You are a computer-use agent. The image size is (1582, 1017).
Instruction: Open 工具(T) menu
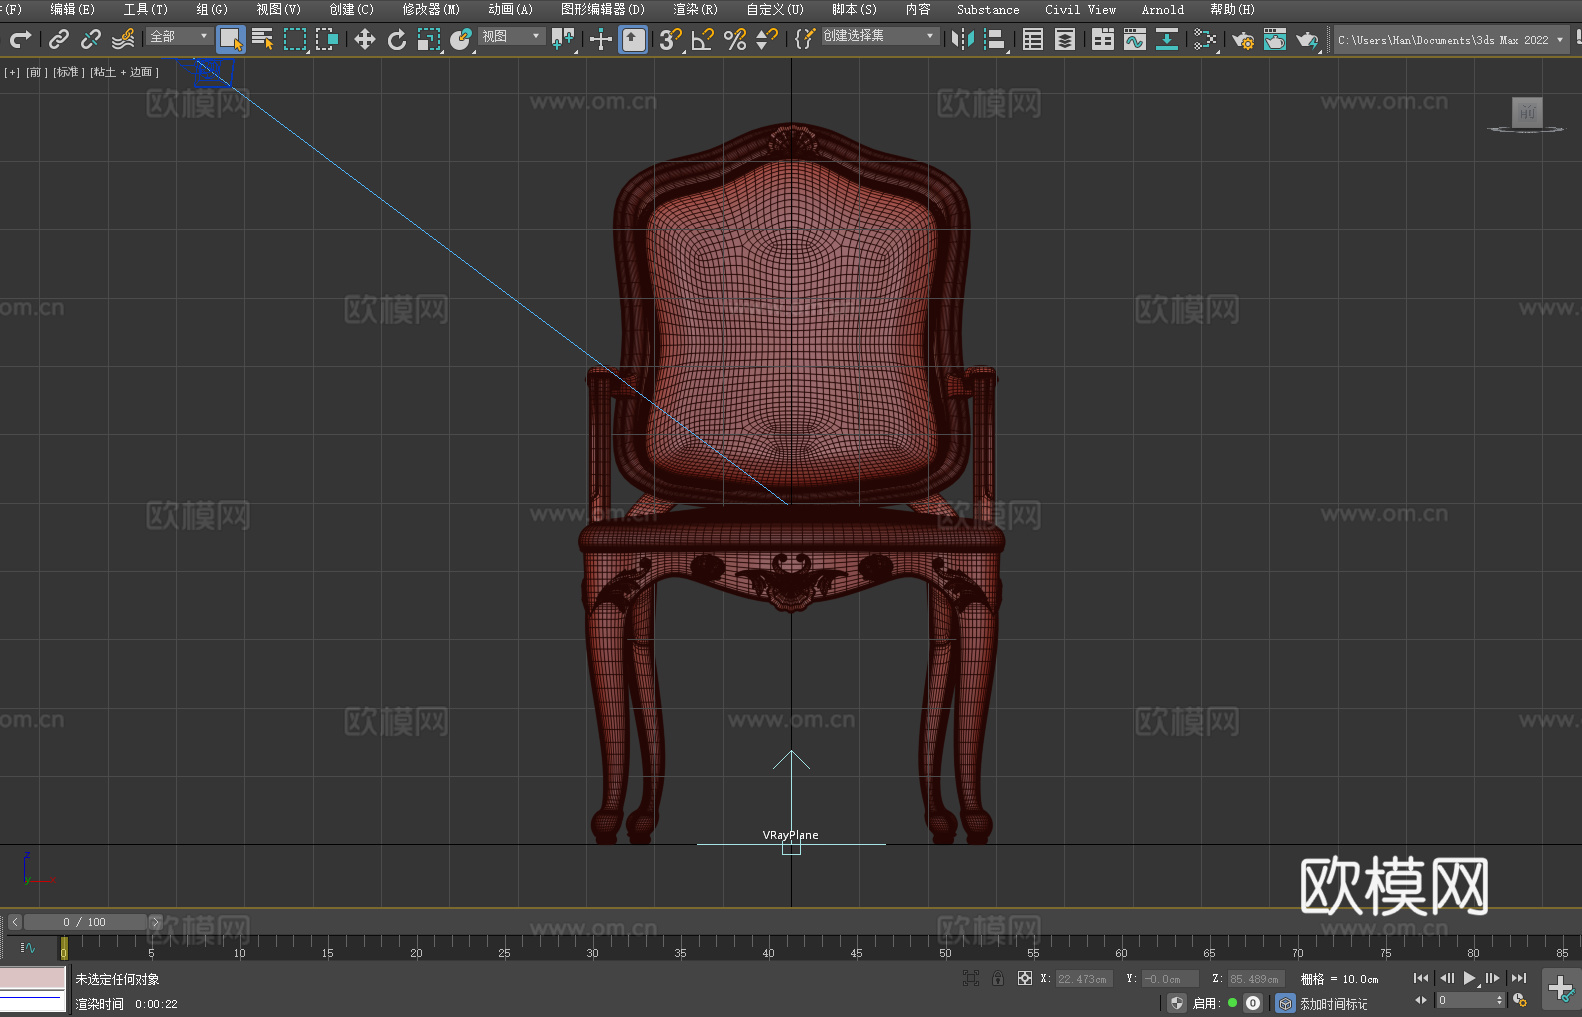point(145,9)
